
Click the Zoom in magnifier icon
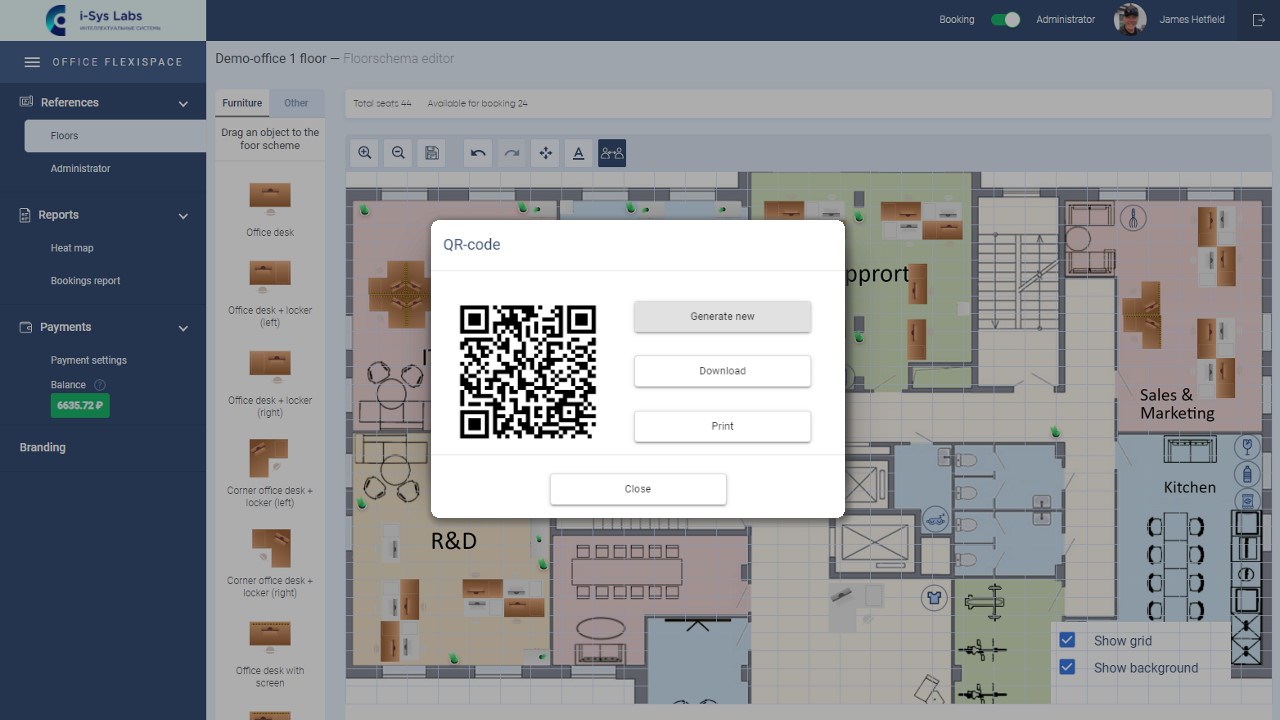[365, 153]
